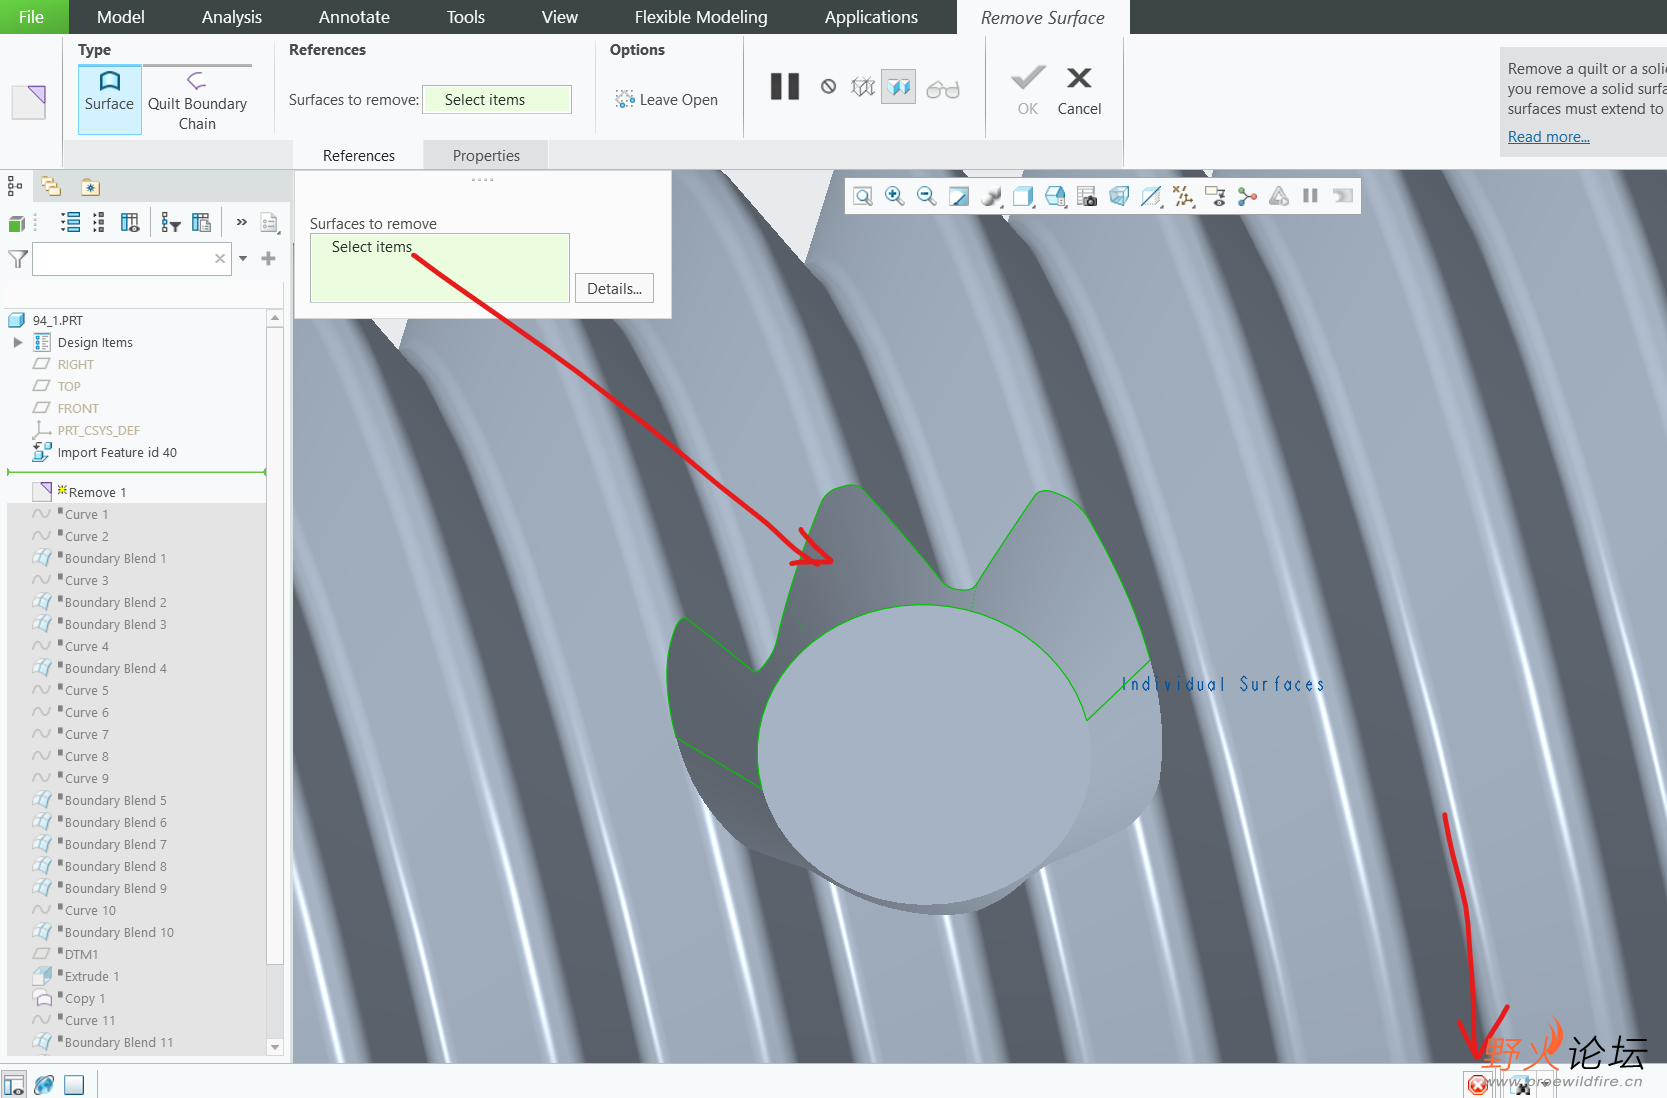Screen dimensions: 1667x1098
Task: Open the File menu
Action: pos(31,16)
